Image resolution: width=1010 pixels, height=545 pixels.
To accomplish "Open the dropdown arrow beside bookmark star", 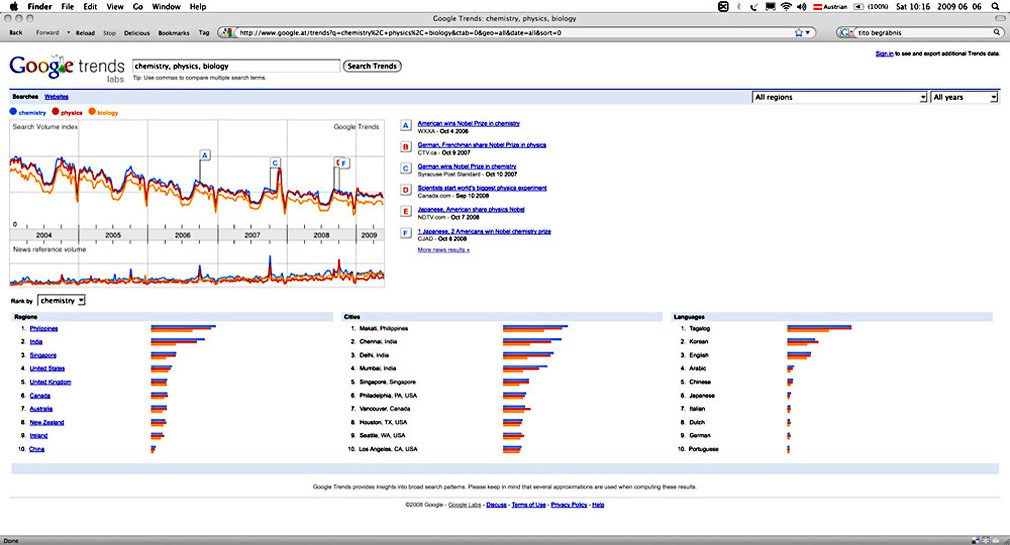I will click(x=808, y=32).
